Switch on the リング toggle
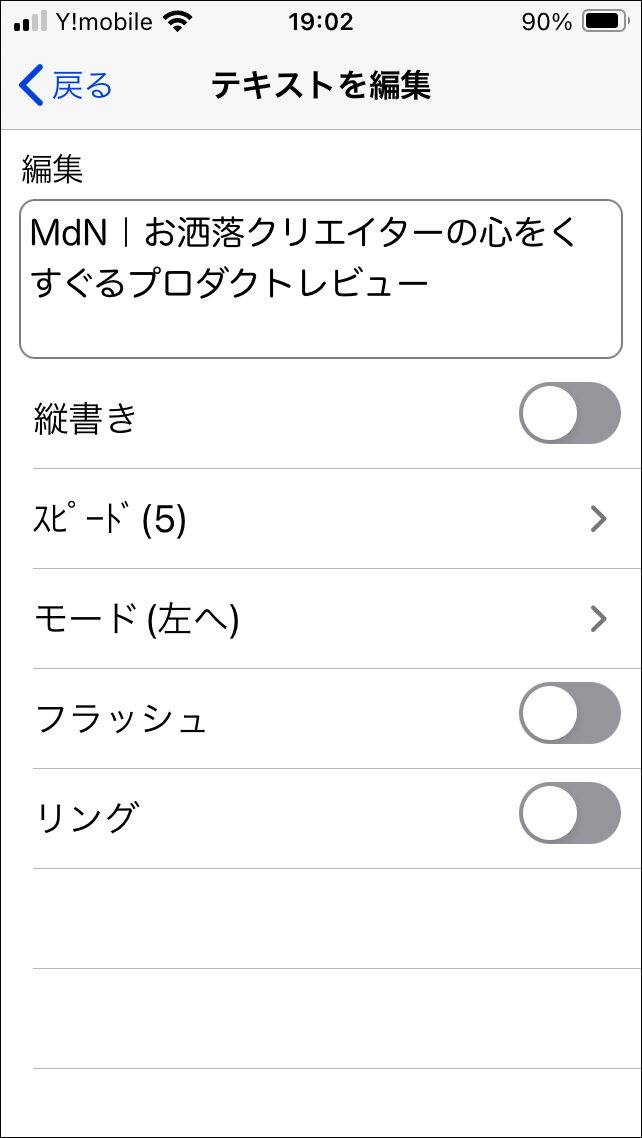Viewport: 642px width, 1138px height. [x=569, y=813]
